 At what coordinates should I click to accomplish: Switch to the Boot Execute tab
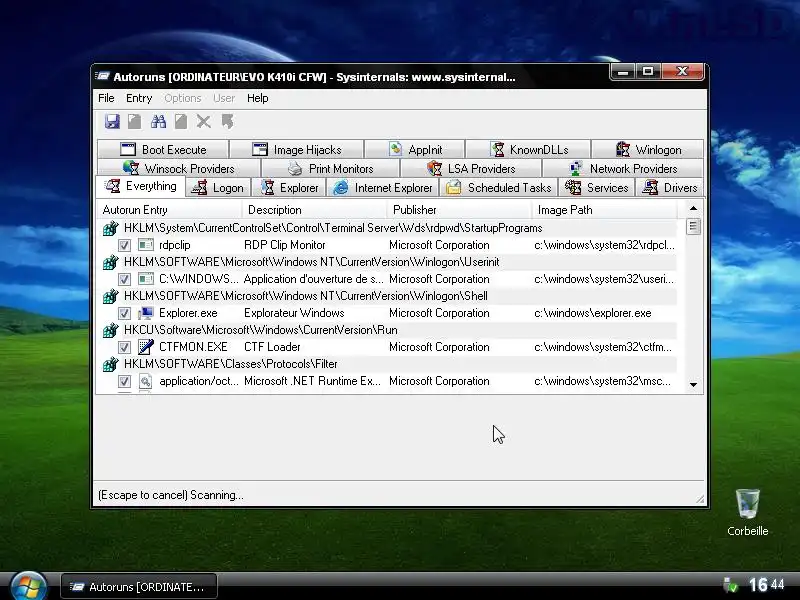[x=163, y=149]
